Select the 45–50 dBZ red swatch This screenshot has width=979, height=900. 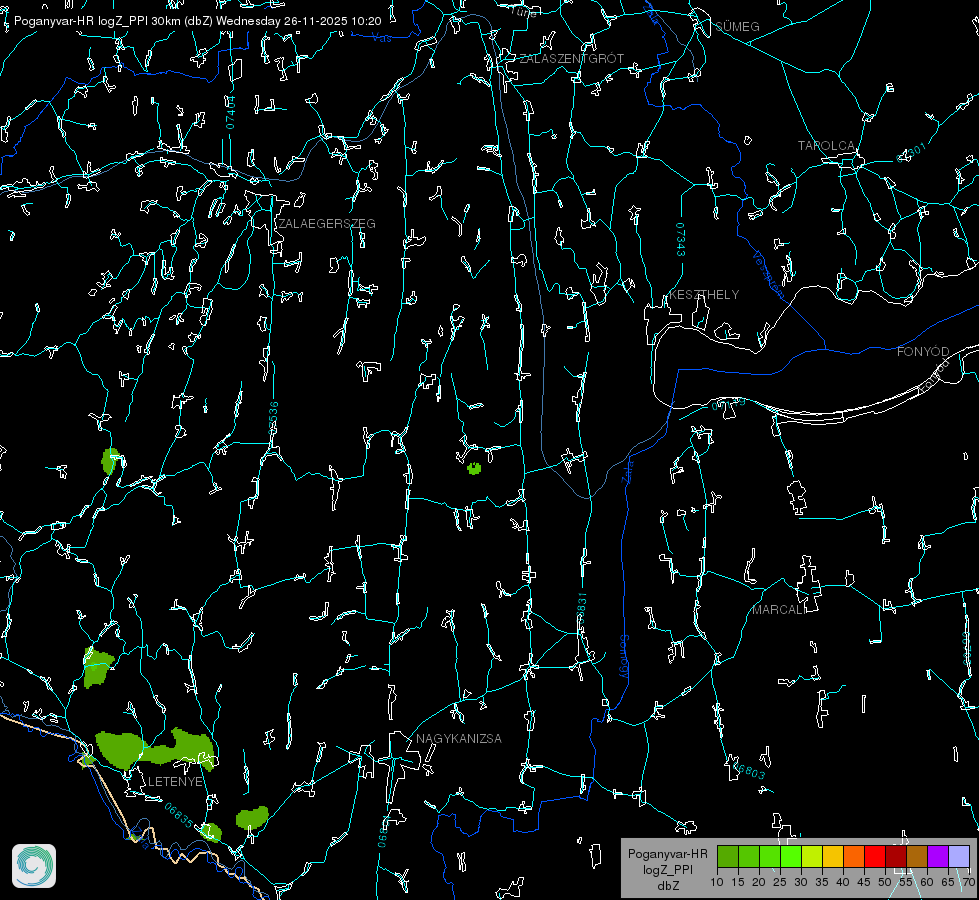click(875, 856)
